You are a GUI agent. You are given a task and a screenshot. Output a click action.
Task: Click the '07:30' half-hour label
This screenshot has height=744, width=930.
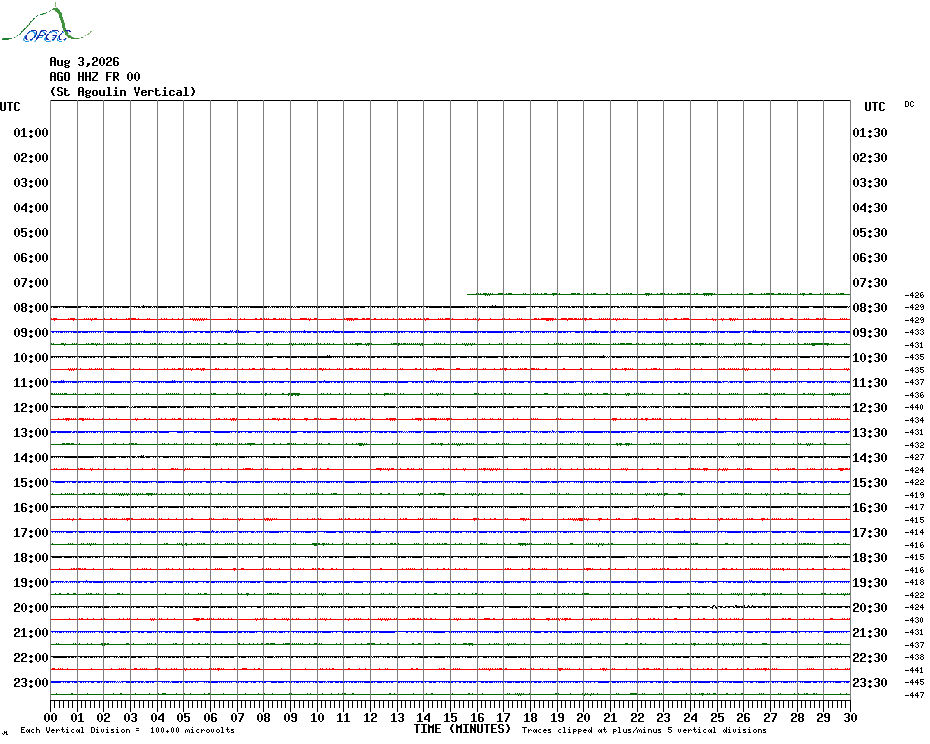point(870,283)
